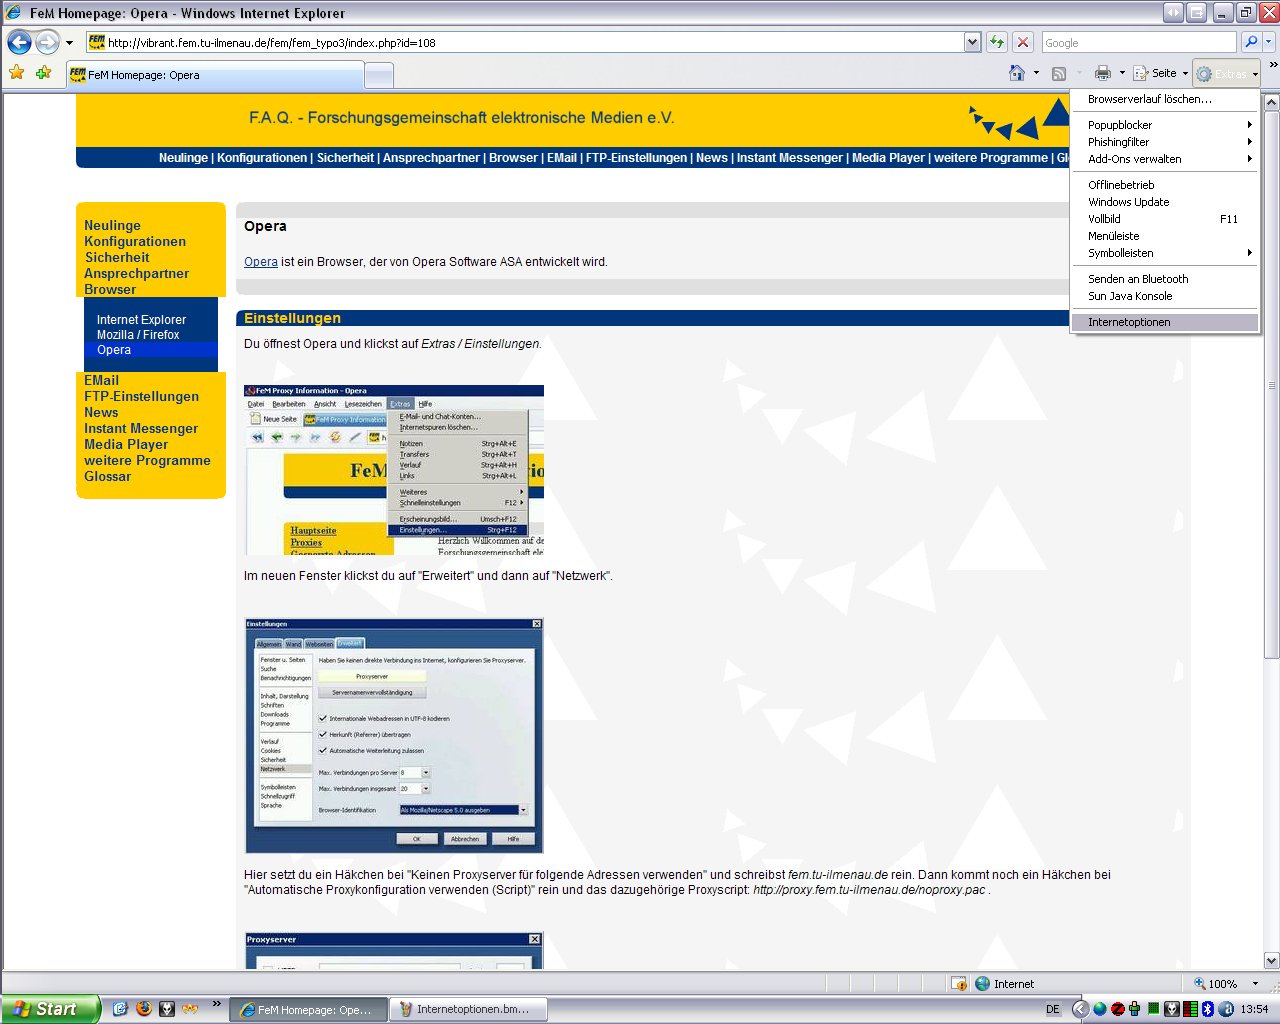The width and height of the screenshot is (1280, 1024).
Task: Open Favorites Center star icon
Action: 16,73
